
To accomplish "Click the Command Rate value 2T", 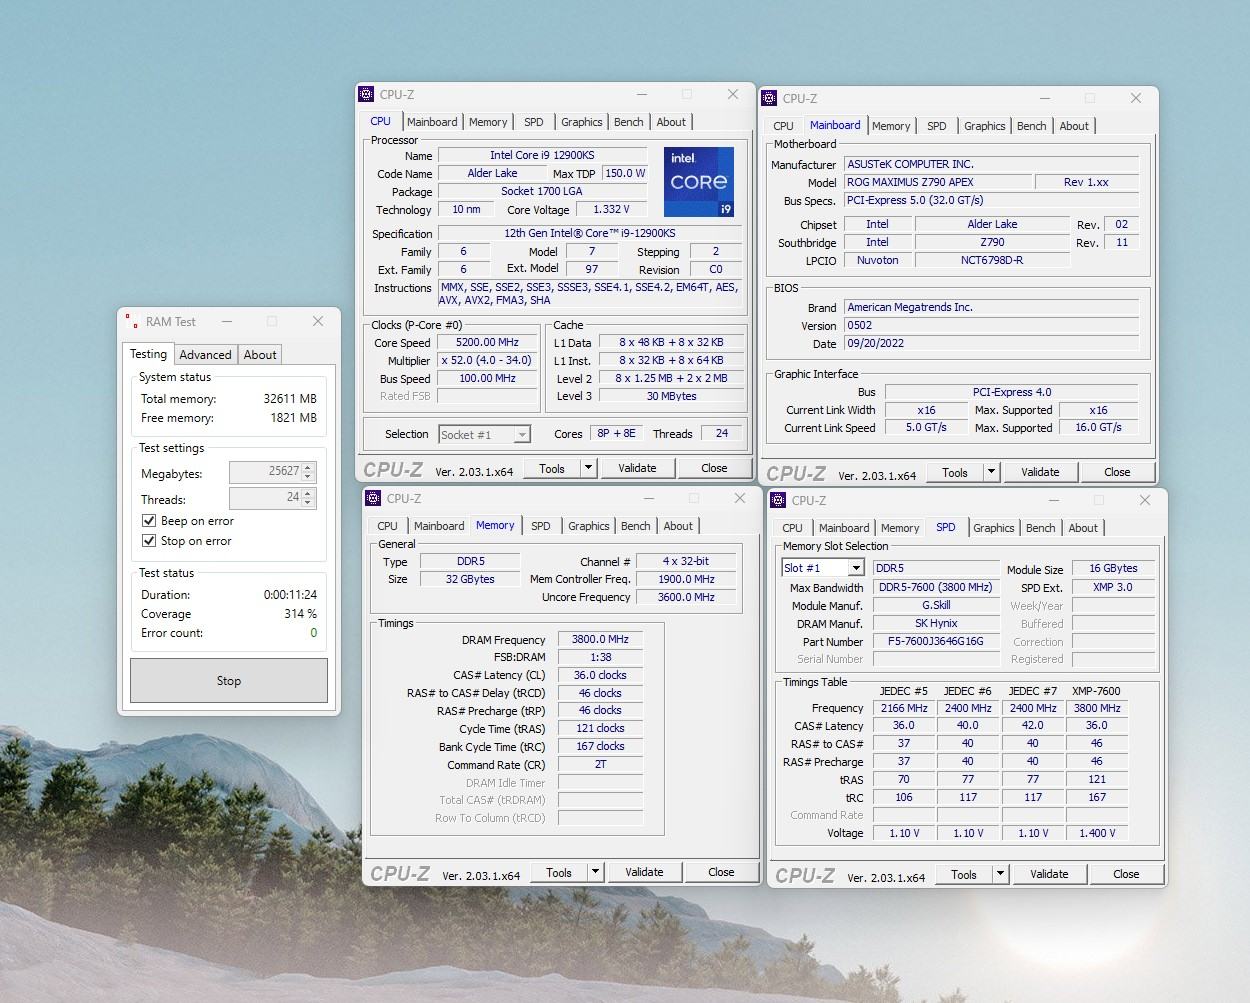I will [600, 764].
